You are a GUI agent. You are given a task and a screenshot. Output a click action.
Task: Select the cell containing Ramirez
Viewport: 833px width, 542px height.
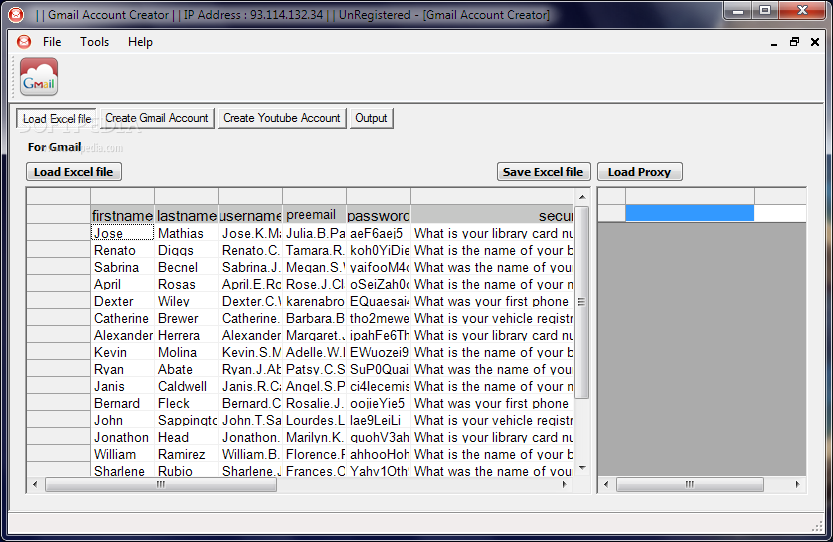(x=186, y=454)
